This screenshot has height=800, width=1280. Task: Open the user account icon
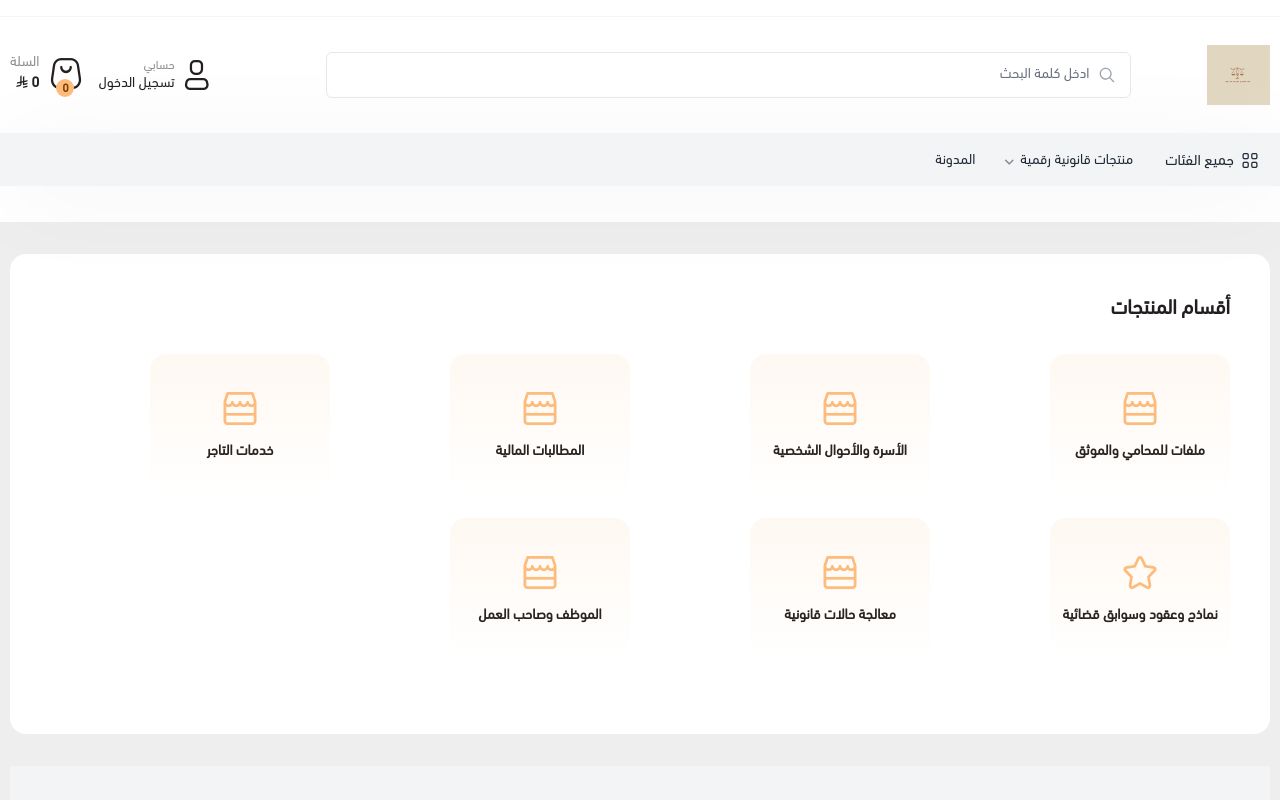pyautogui.click(x=197, y=75)
